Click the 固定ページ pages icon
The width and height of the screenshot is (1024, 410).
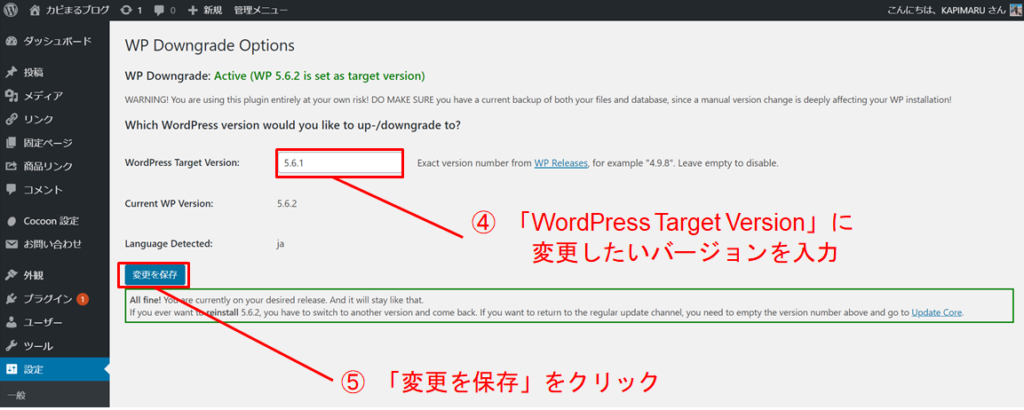click(x=11, y=143)
